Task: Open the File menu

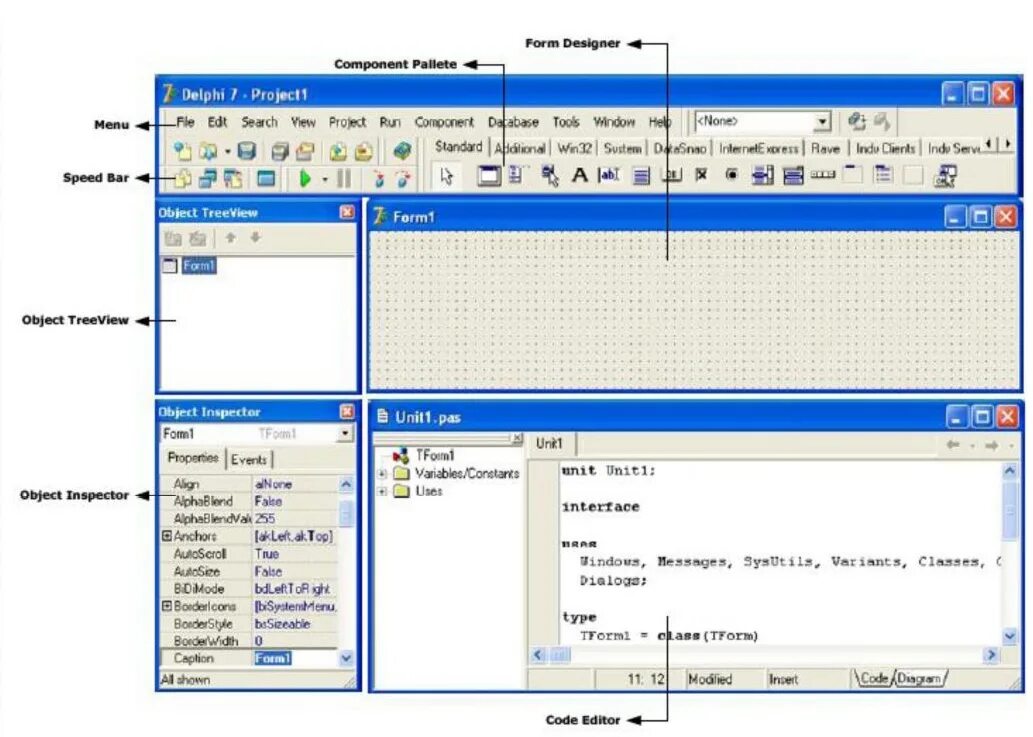Action: click(185, 122)
